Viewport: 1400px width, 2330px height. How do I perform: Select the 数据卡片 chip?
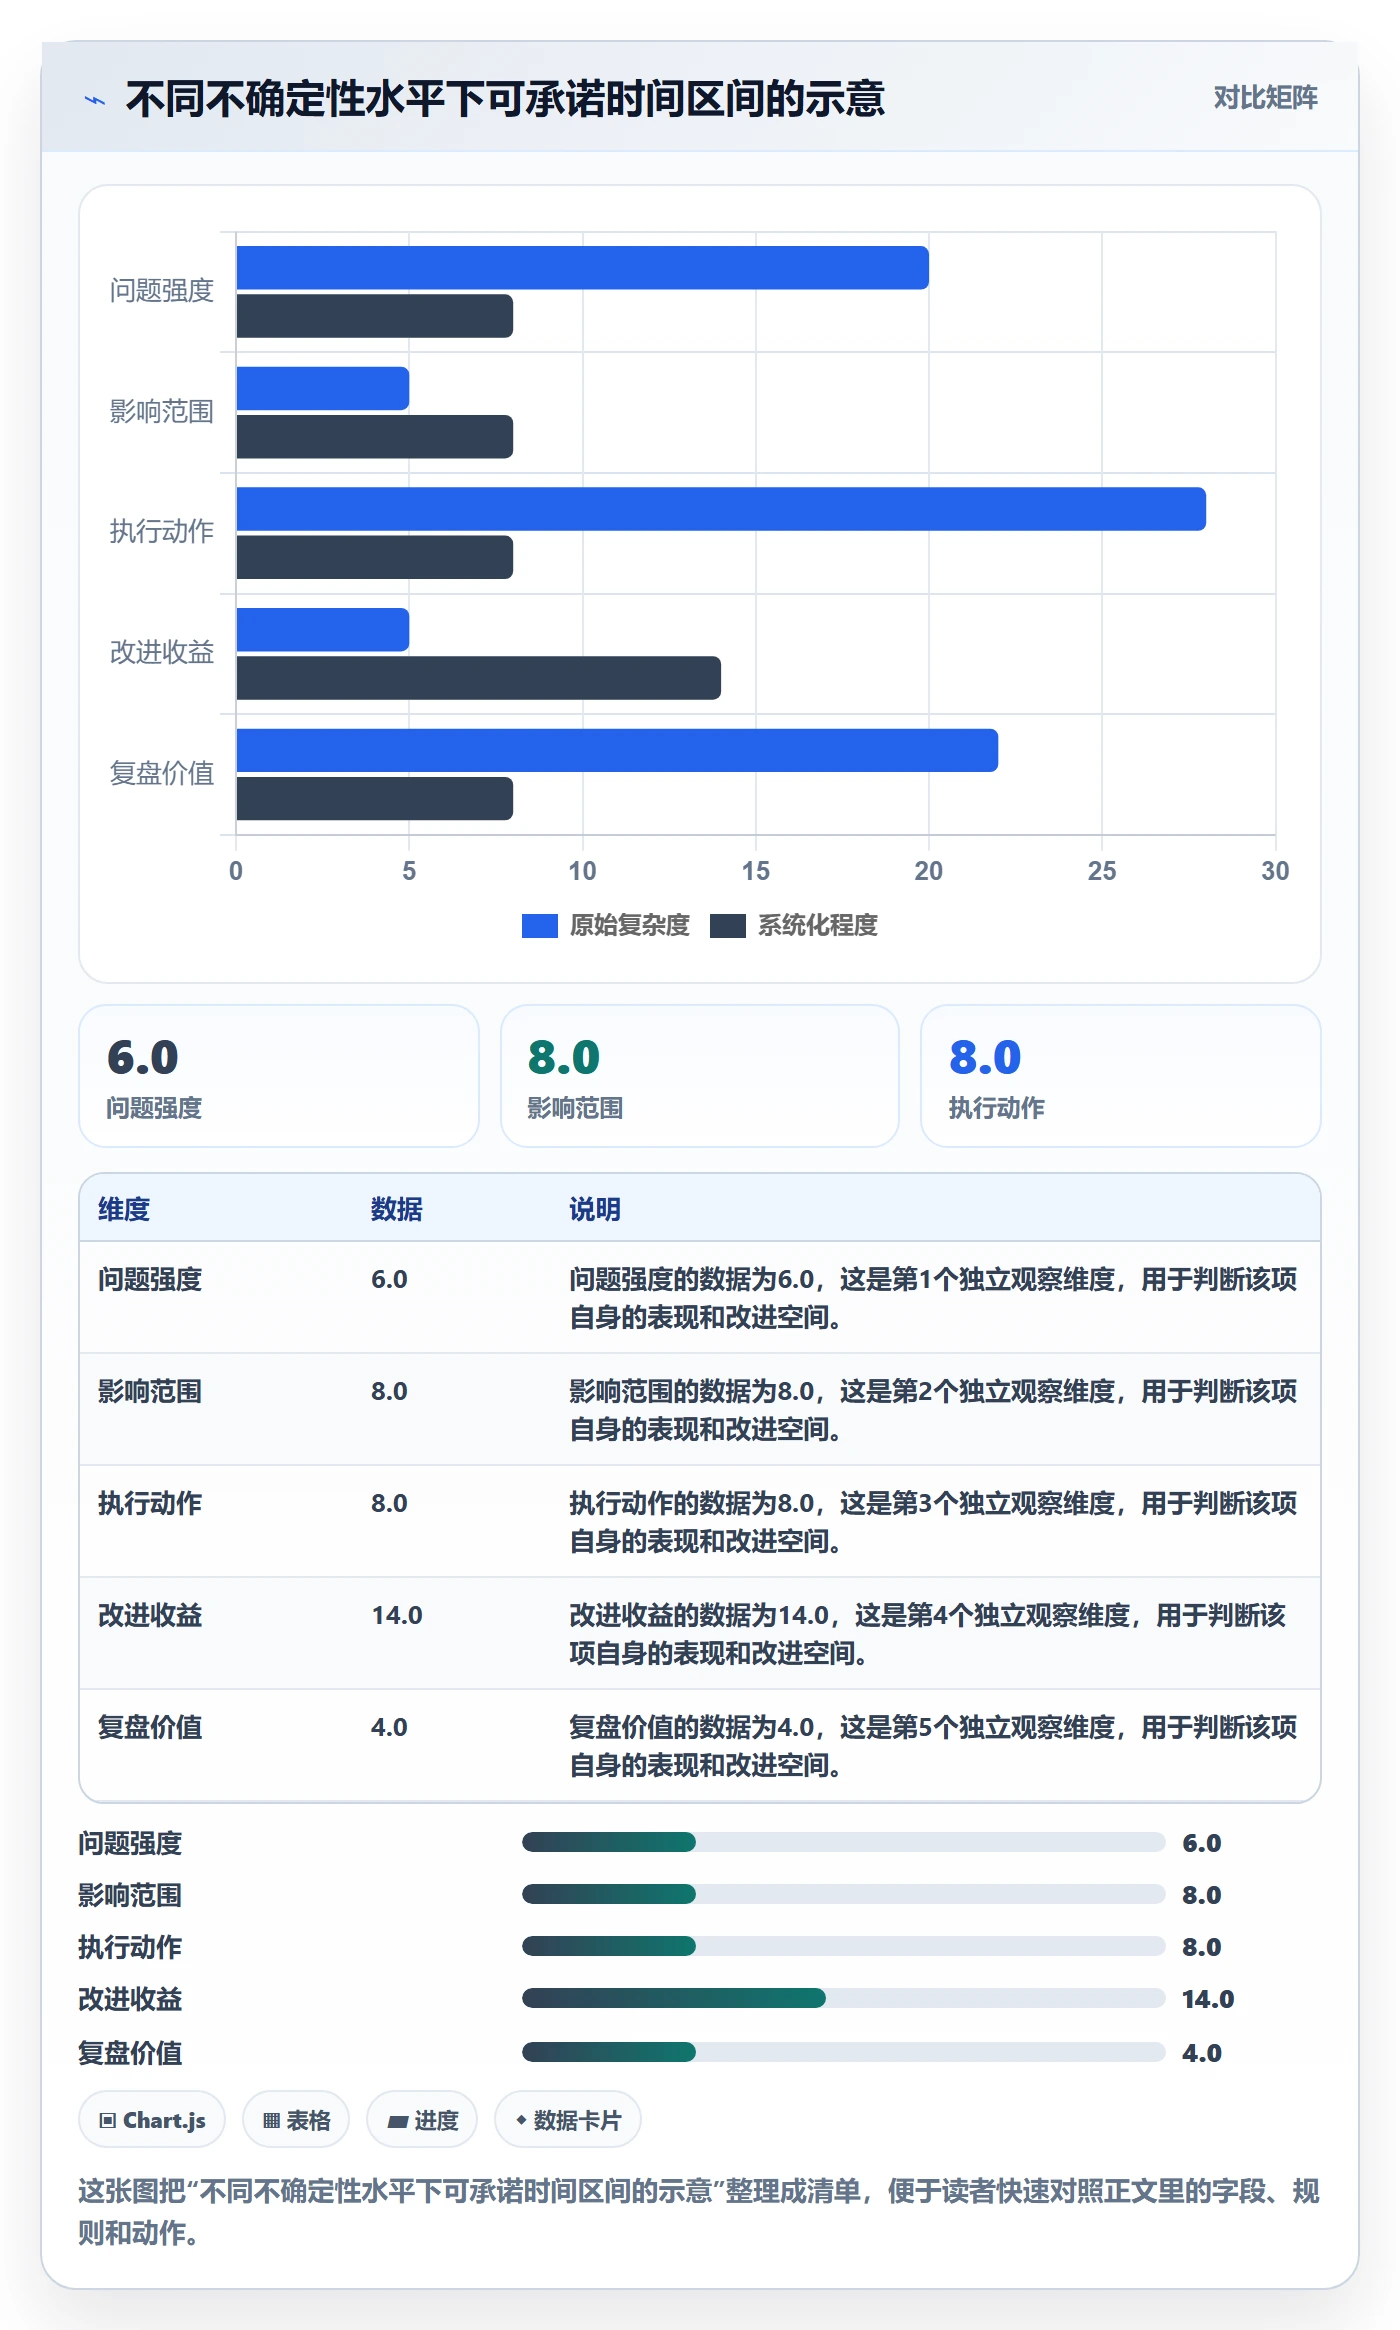tap(568, 2119)
